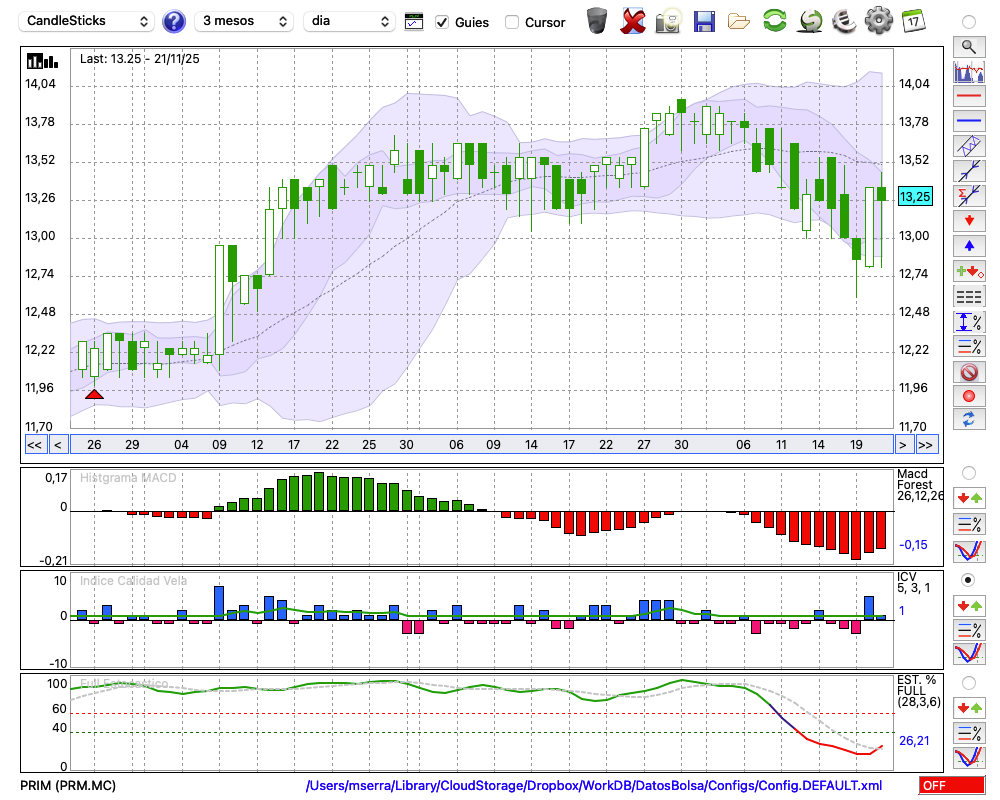1000x800 pixels.
Task: Click ICV panel red-green arrows icon
Action: [x=969, y=605]
